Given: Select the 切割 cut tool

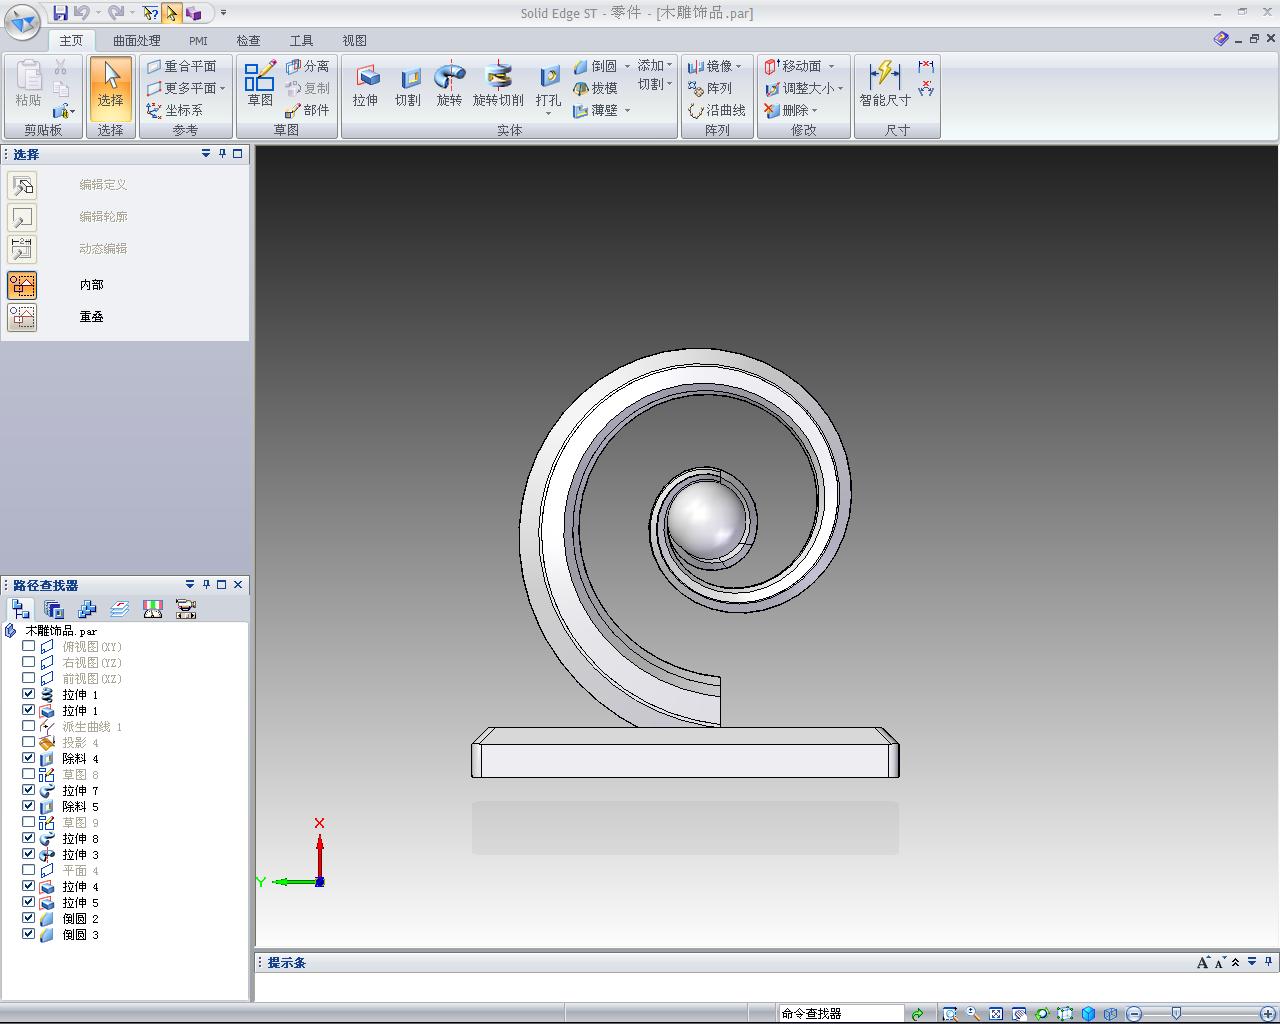Looking at the screenshot, I should [408, 85].
